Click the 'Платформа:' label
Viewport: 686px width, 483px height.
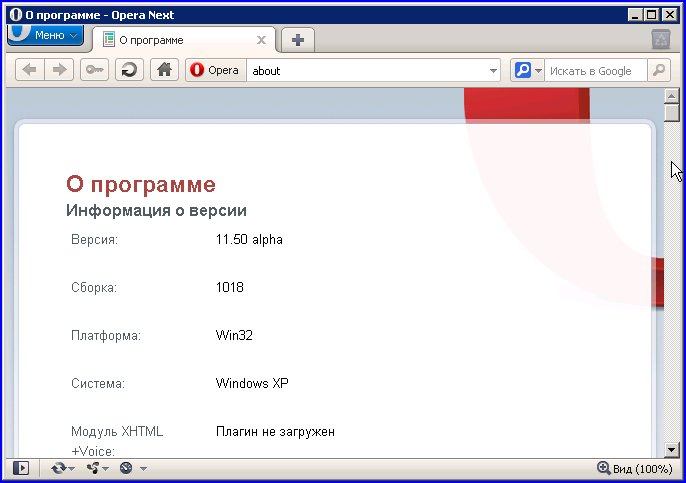click(106, 336)
